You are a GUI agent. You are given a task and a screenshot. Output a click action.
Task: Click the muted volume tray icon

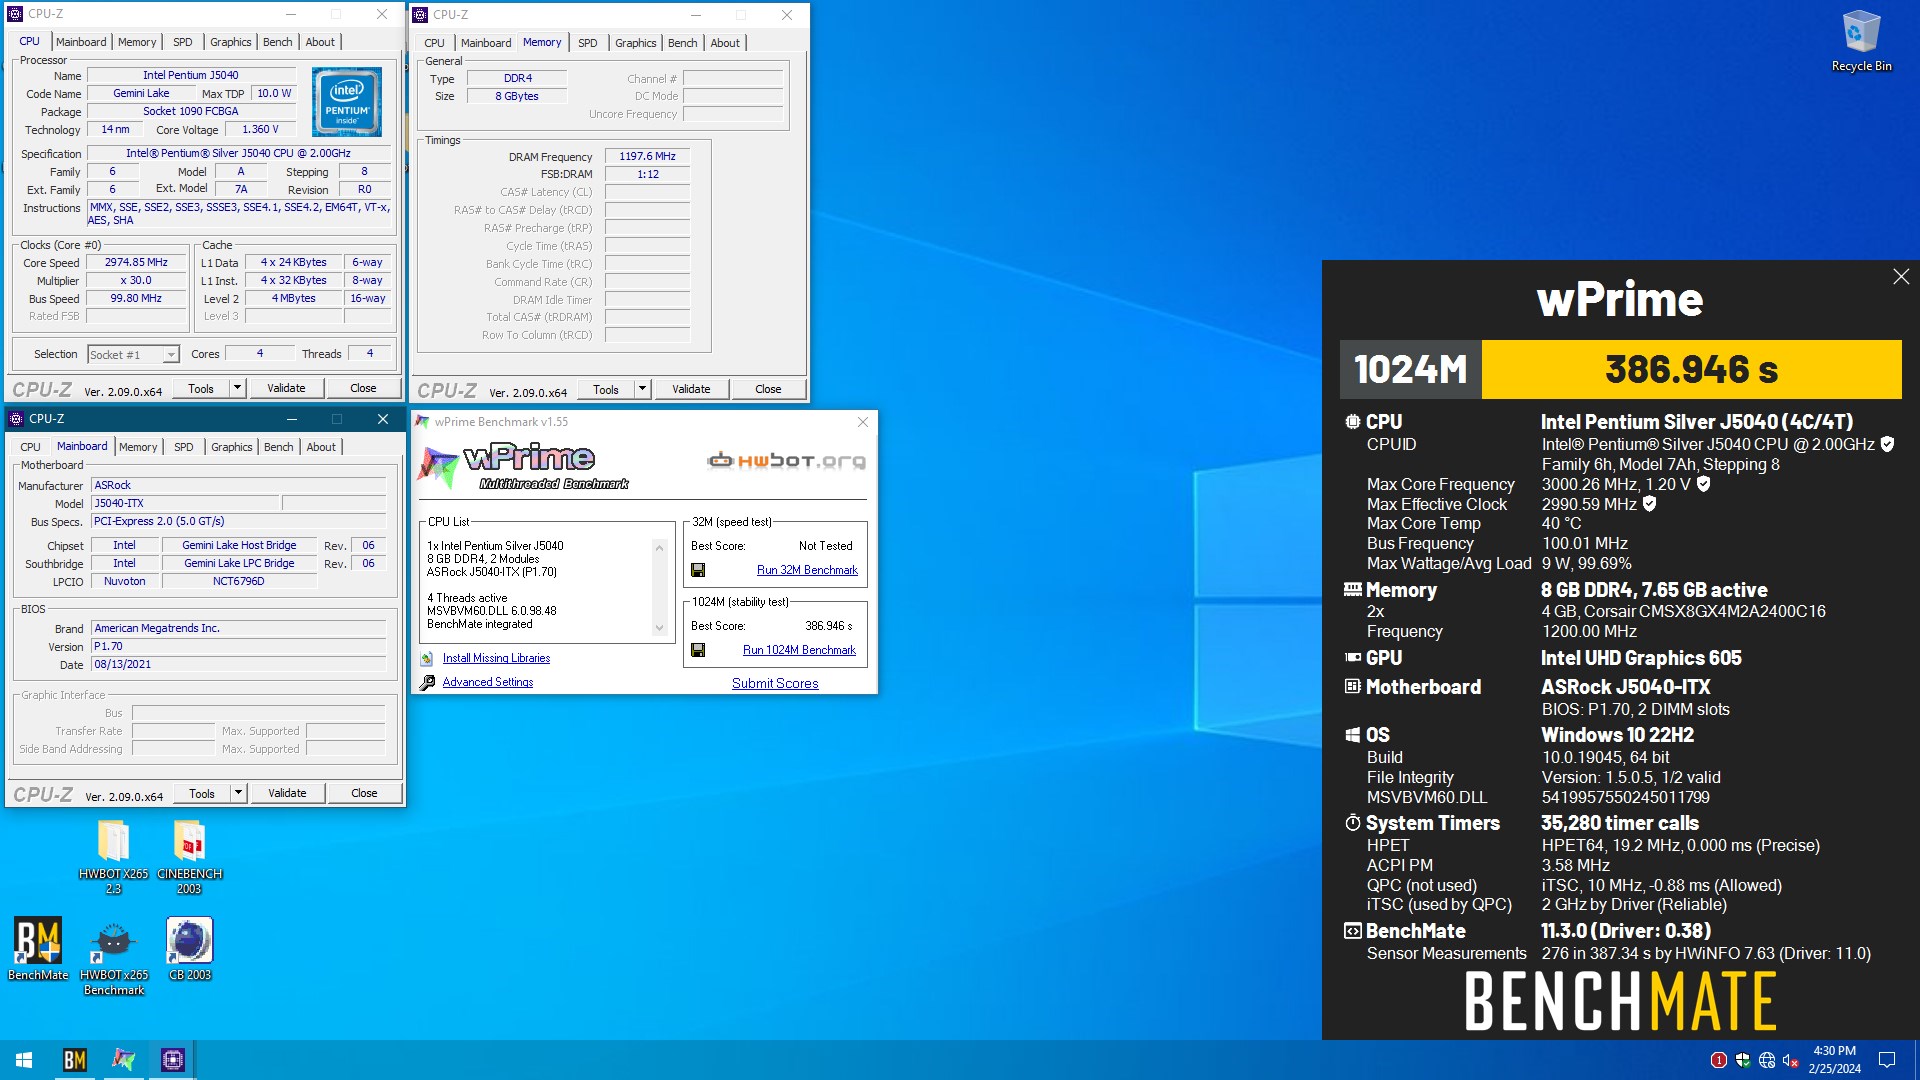[1791, 1060]
